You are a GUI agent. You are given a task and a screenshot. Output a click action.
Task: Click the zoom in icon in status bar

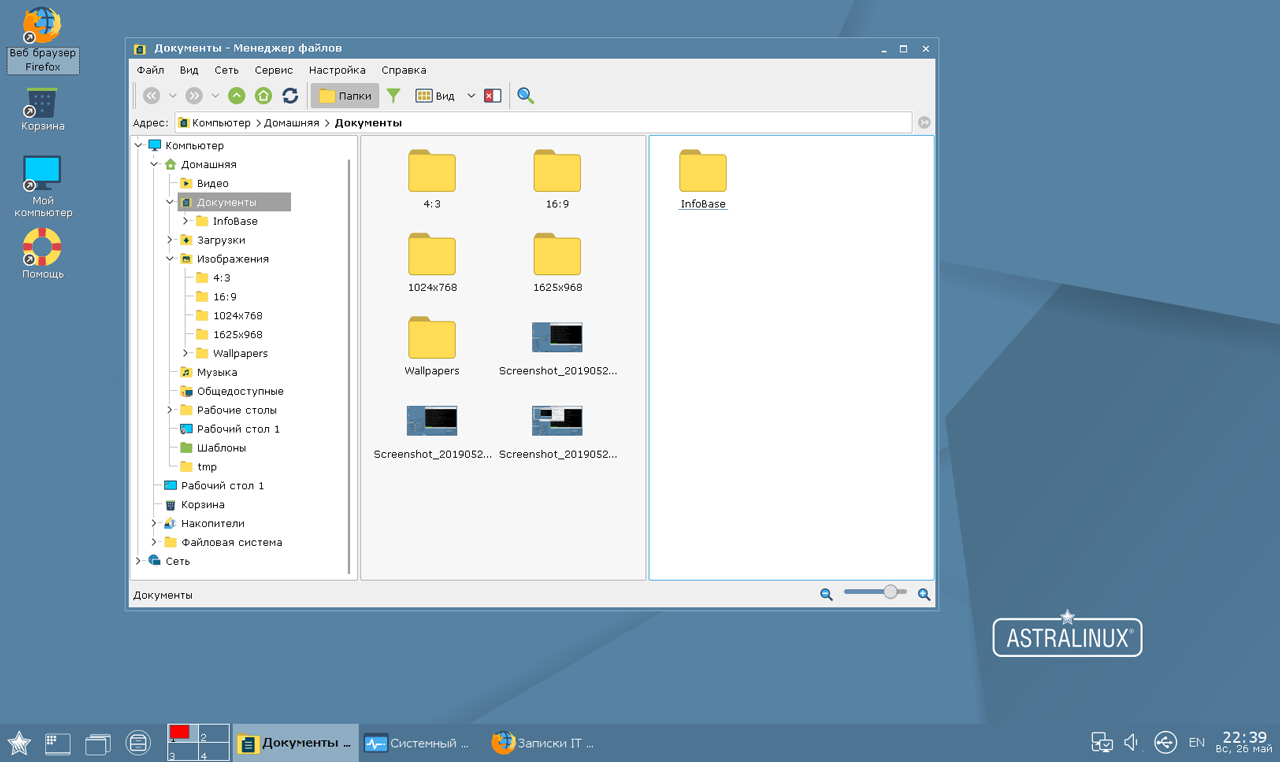click(924, 594)
